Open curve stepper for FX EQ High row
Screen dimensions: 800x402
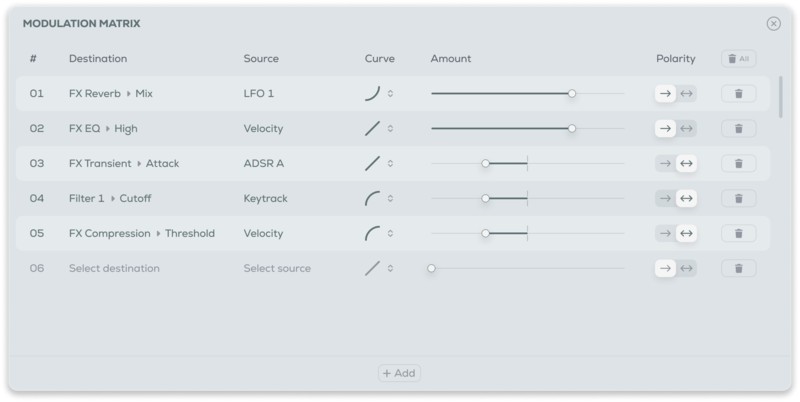point(390,129)
